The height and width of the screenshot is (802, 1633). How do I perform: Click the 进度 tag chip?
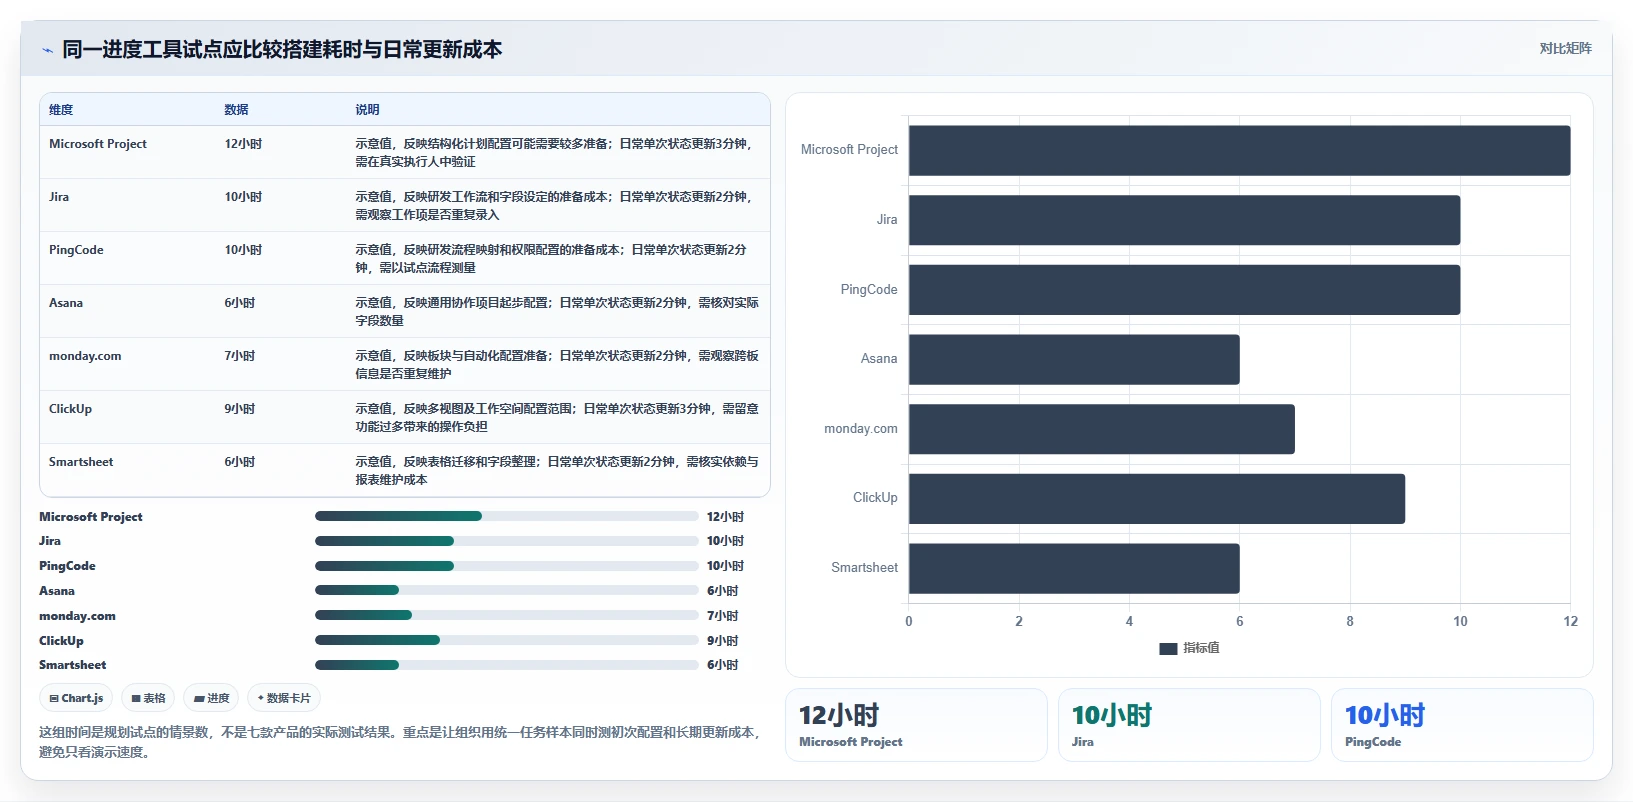tap(212, 698)
